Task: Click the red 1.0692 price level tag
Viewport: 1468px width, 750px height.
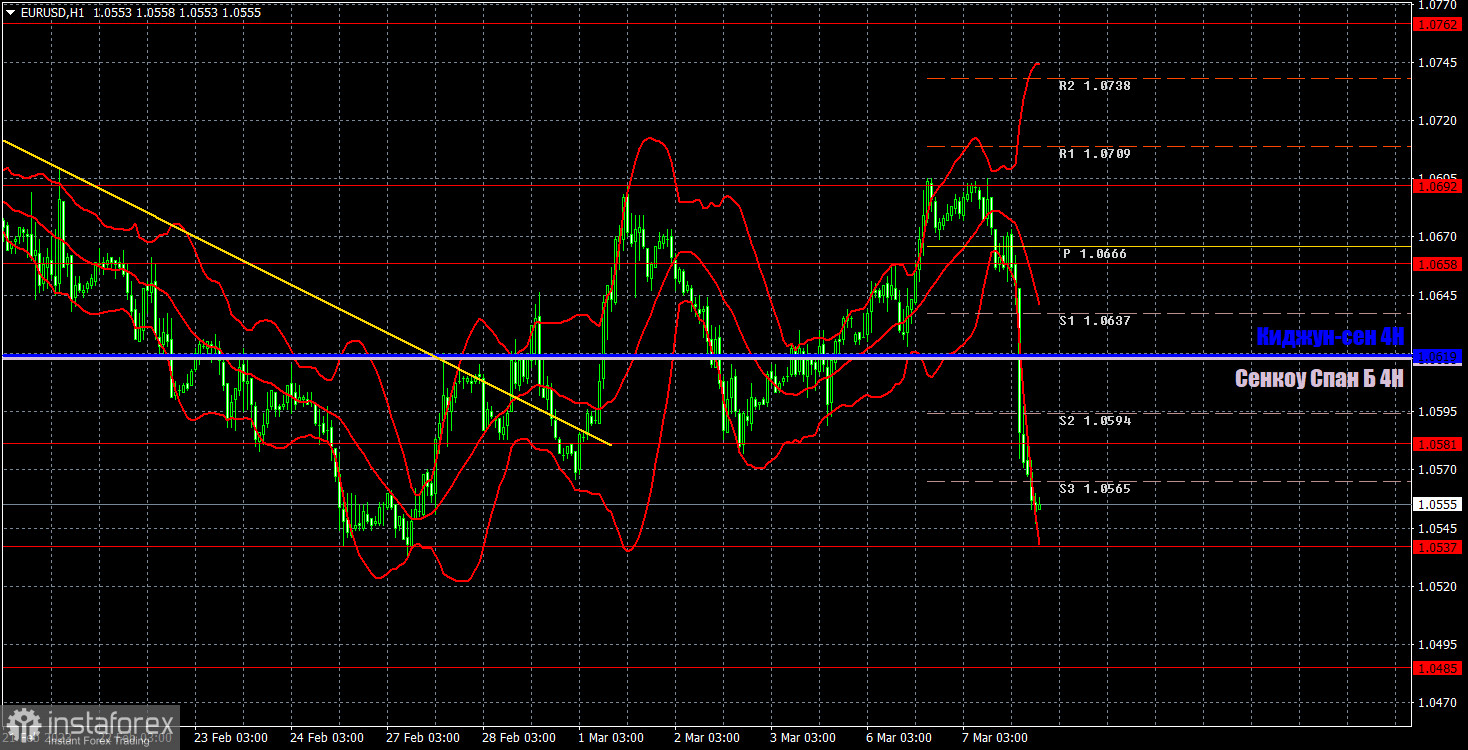Action: tap(1438, 186)
